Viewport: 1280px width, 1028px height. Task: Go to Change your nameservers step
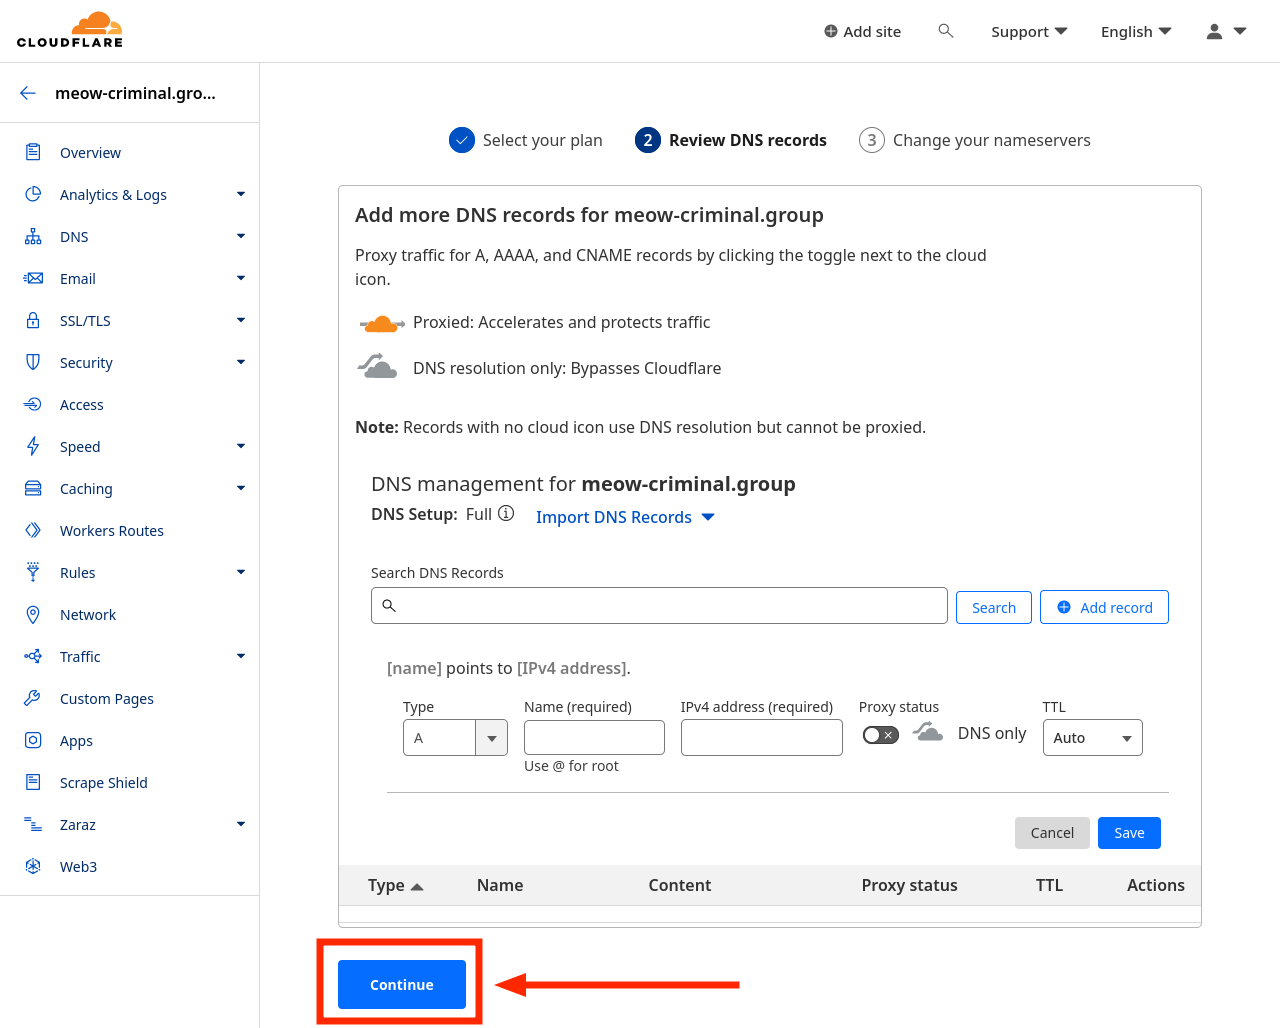tap(975, 140)
